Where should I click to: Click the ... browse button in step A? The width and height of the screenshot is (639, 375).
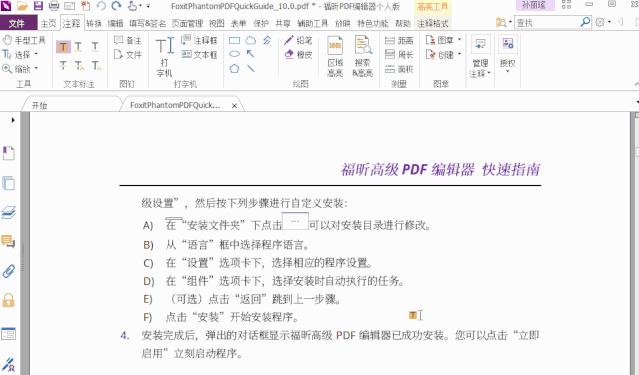[x=295, y=221]
